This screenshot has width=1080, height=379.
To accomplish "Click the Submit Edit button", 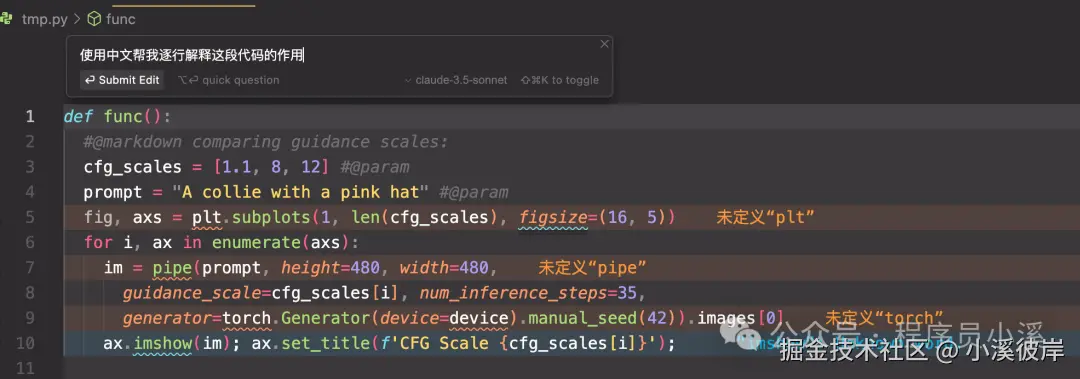I will point(122,80).
